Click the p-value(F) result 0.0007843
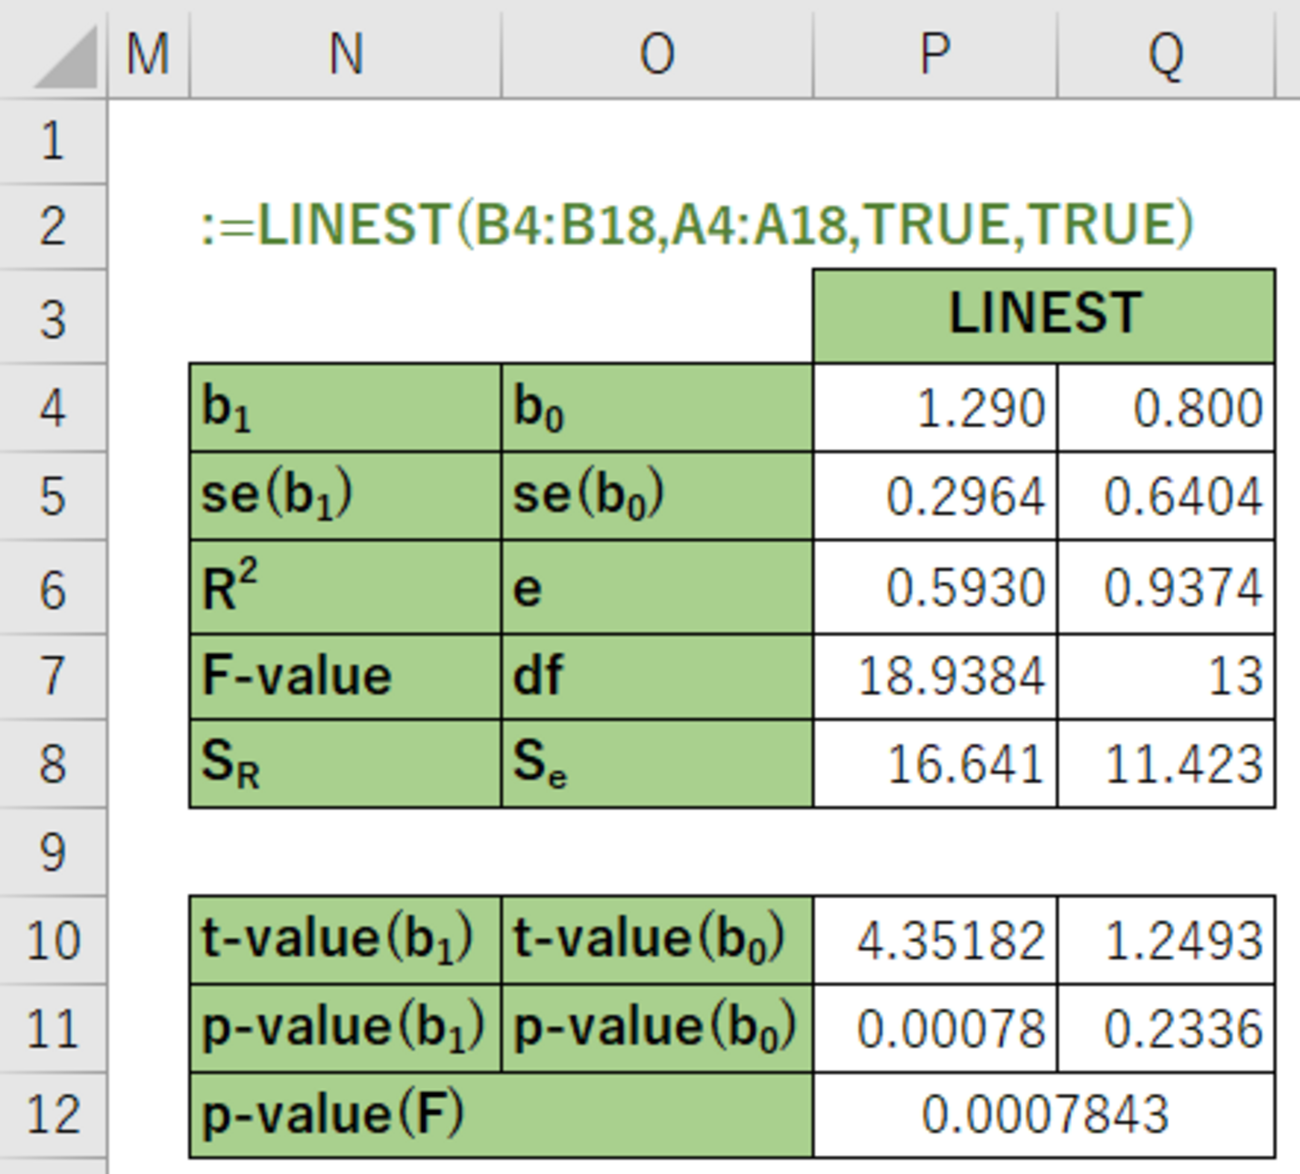 point(1044,1115)
